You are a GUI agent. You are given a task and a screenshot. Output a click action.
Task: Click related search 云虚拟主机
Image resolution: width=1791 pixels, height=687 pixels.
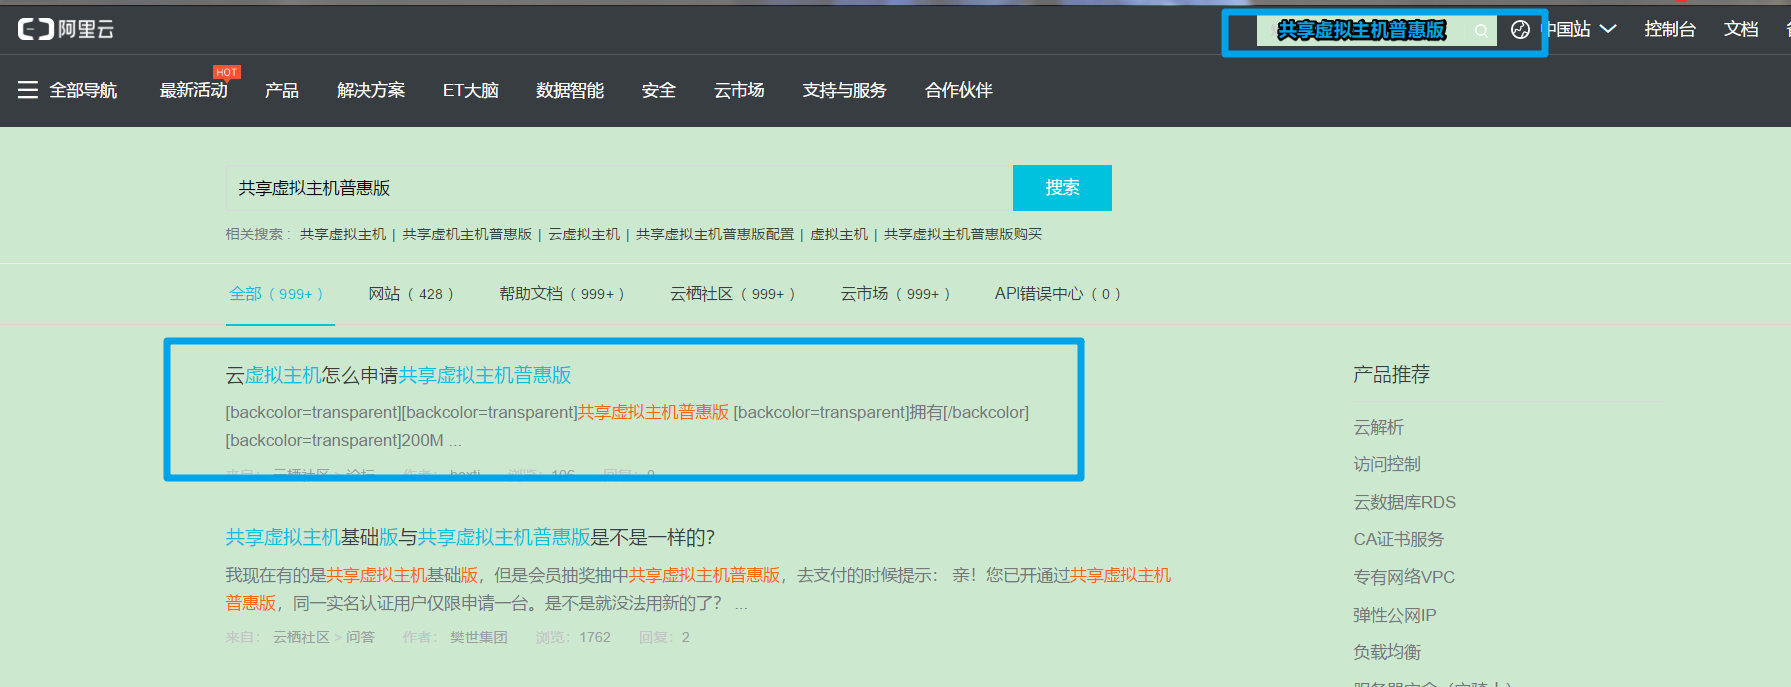(x=584, y=234)
